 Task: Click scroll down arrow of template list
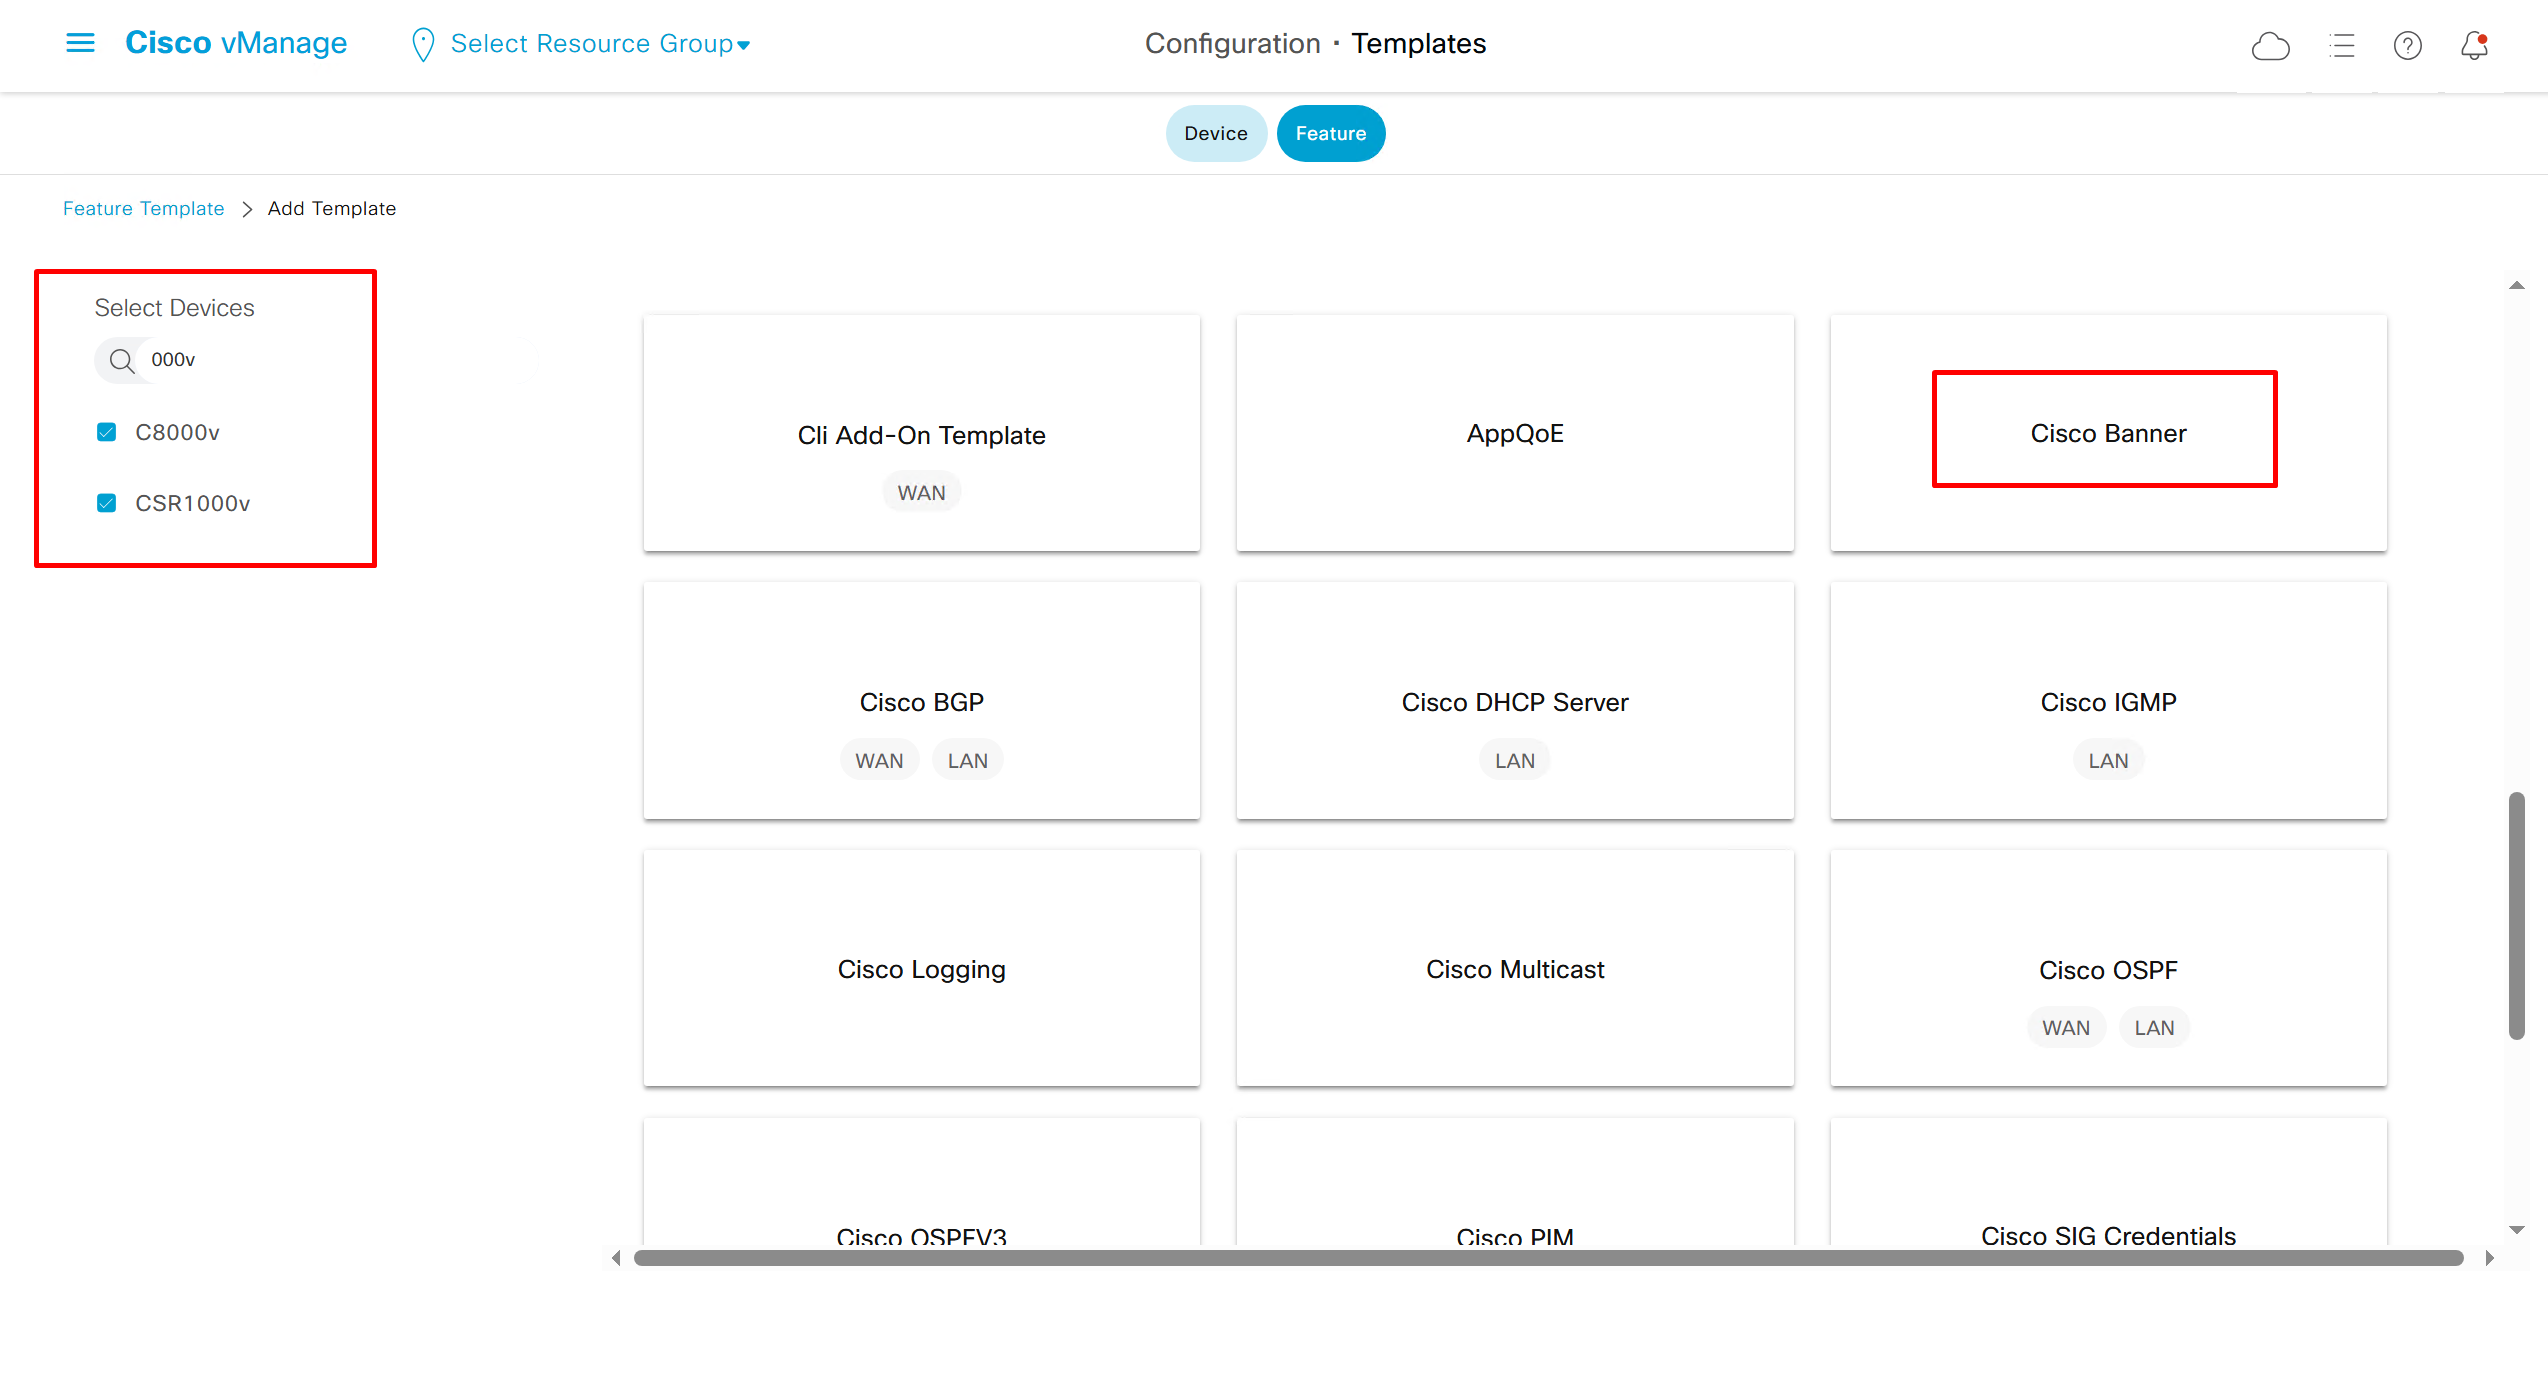click(x=2517, y=1230)
